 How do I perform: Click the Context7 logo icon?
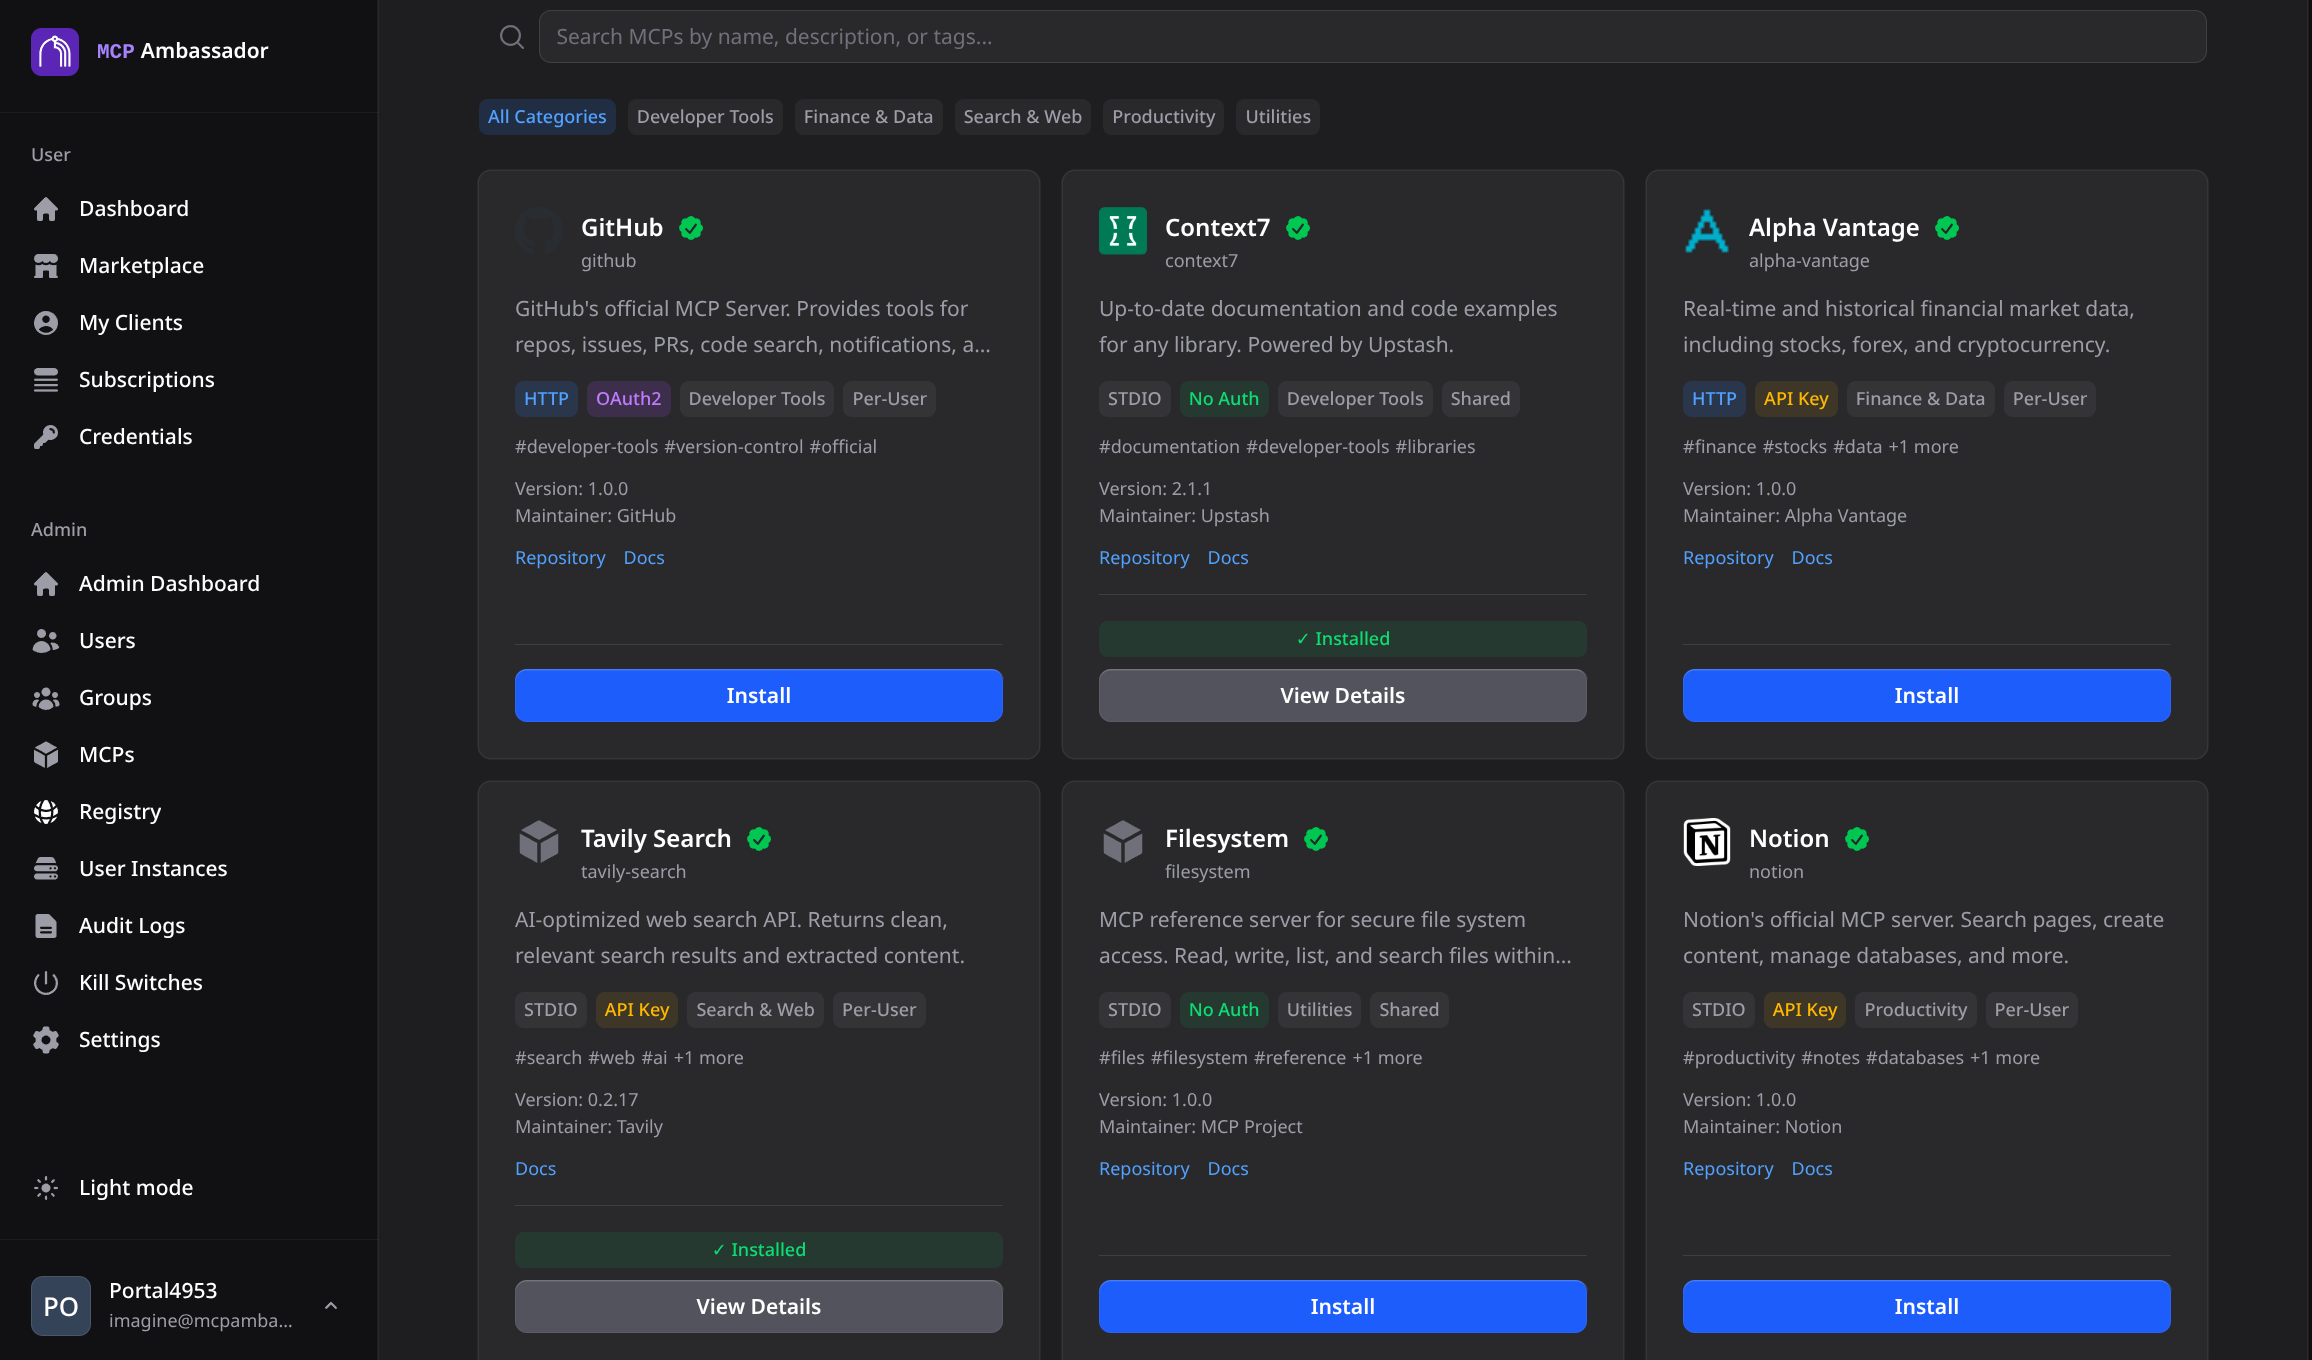[1122, 231]
